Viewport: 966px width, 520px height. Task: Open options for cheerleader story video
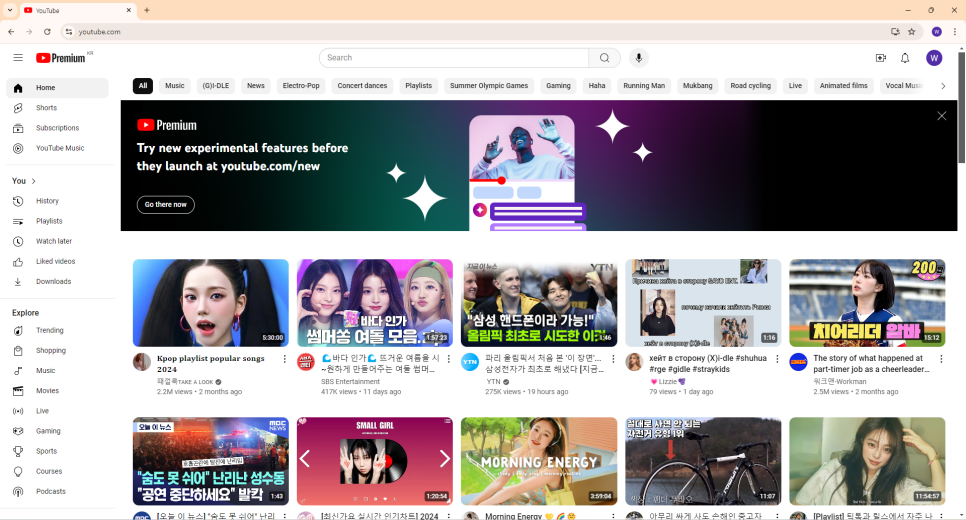pyautogui.click(x=941, y=359)
